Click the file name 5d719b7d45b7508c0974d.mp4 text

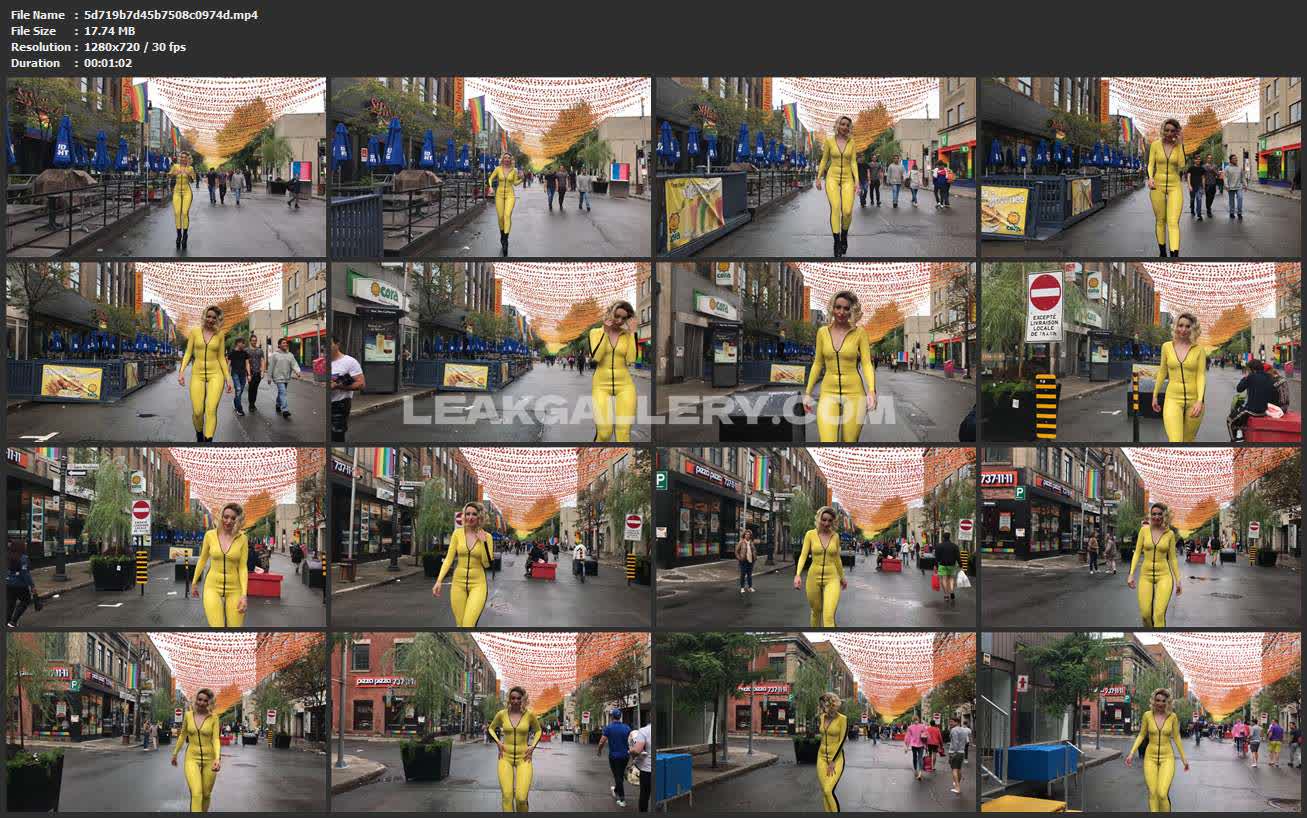click(170, 15)
